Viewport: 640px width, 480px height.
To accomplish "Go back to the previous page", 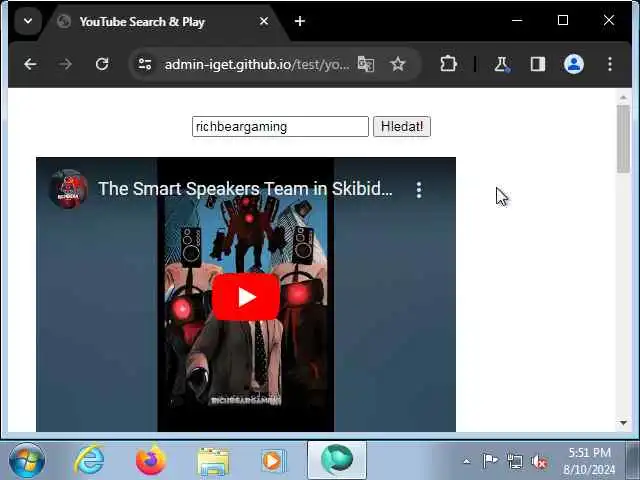I will click(31, 64).
